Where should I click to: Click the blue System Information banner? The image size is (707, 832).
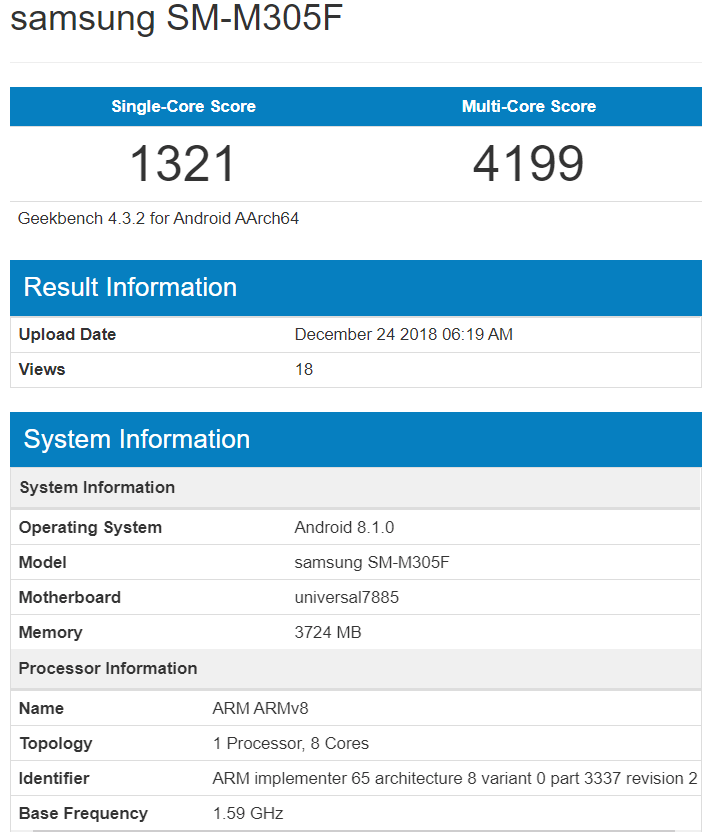(x=356, y=439)
